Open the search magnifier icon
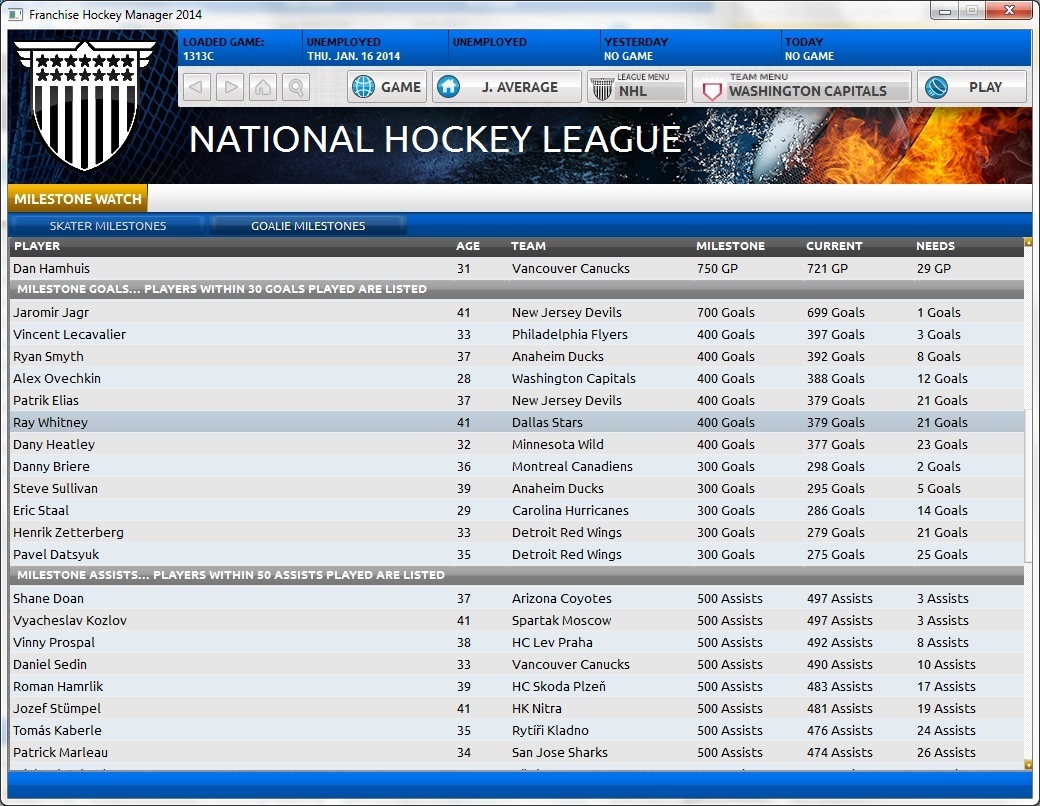 click(x=296, y=87)
